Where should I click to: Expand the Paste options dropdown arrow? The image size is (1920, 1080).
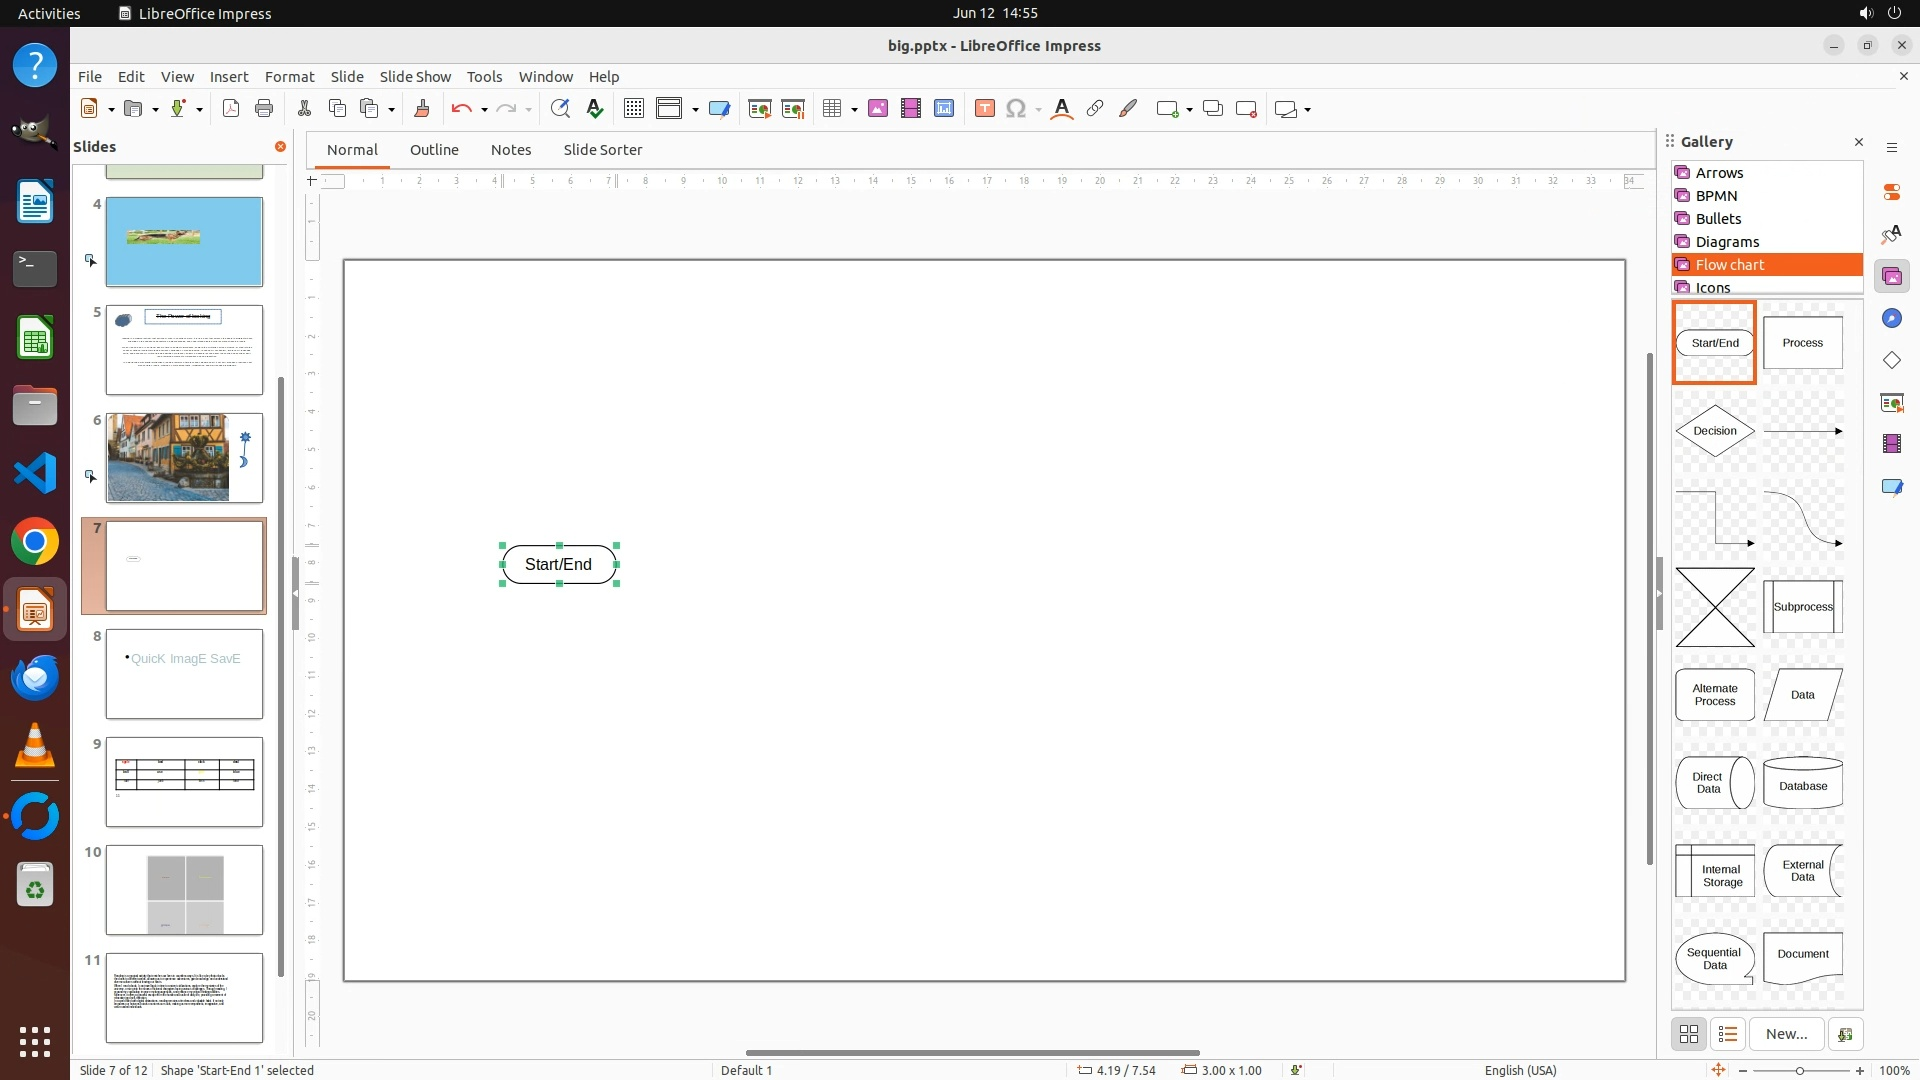[x=391, y=110]
